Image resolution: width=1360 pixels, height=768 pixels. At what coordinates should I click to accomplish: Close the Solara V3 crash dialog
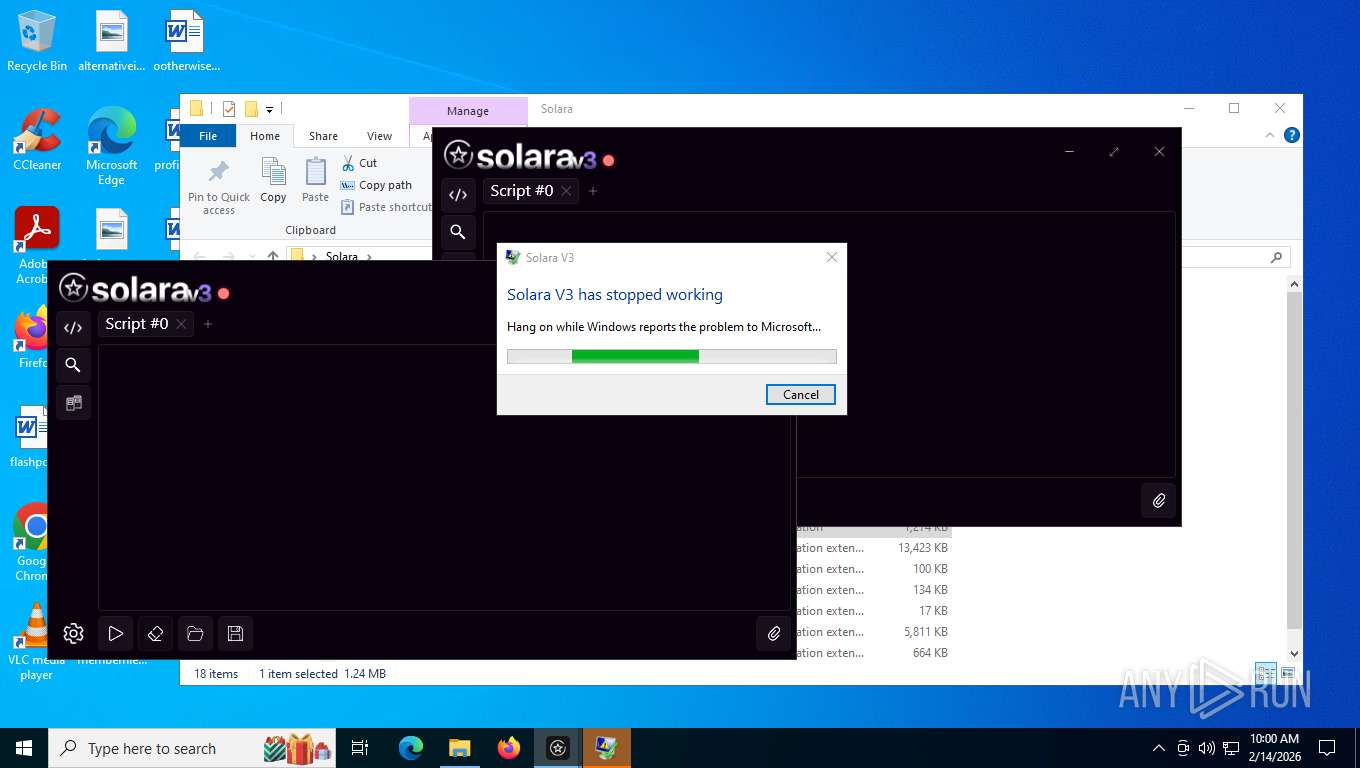831,257
